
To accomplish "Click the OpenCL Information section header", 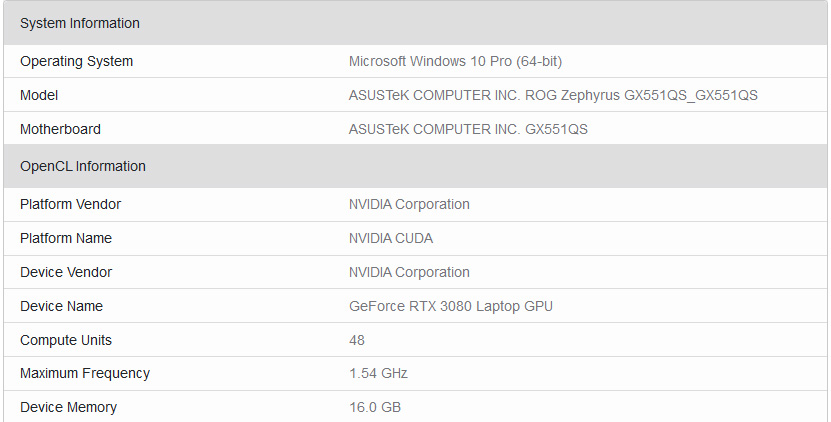I will (416, 166).
